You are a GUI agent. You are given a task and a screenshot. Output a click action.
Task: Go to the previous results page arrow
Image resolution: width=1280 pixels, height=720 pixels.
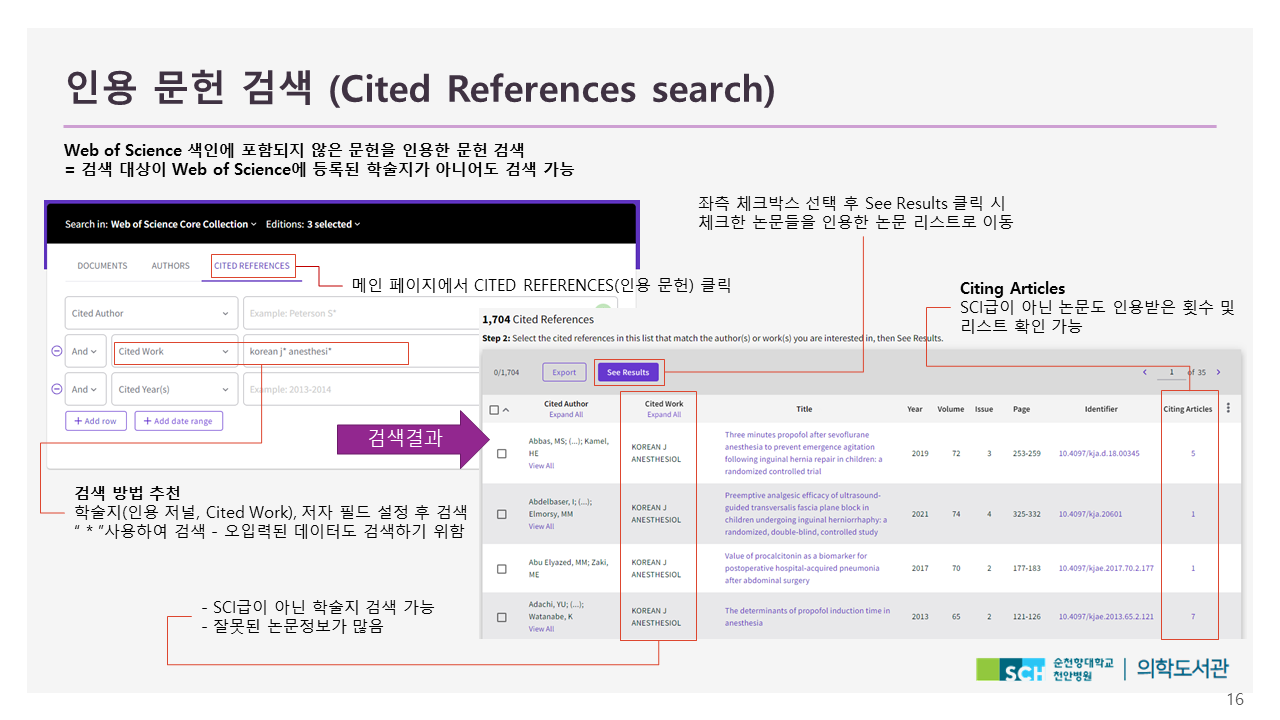click(x=1145, y=372)
